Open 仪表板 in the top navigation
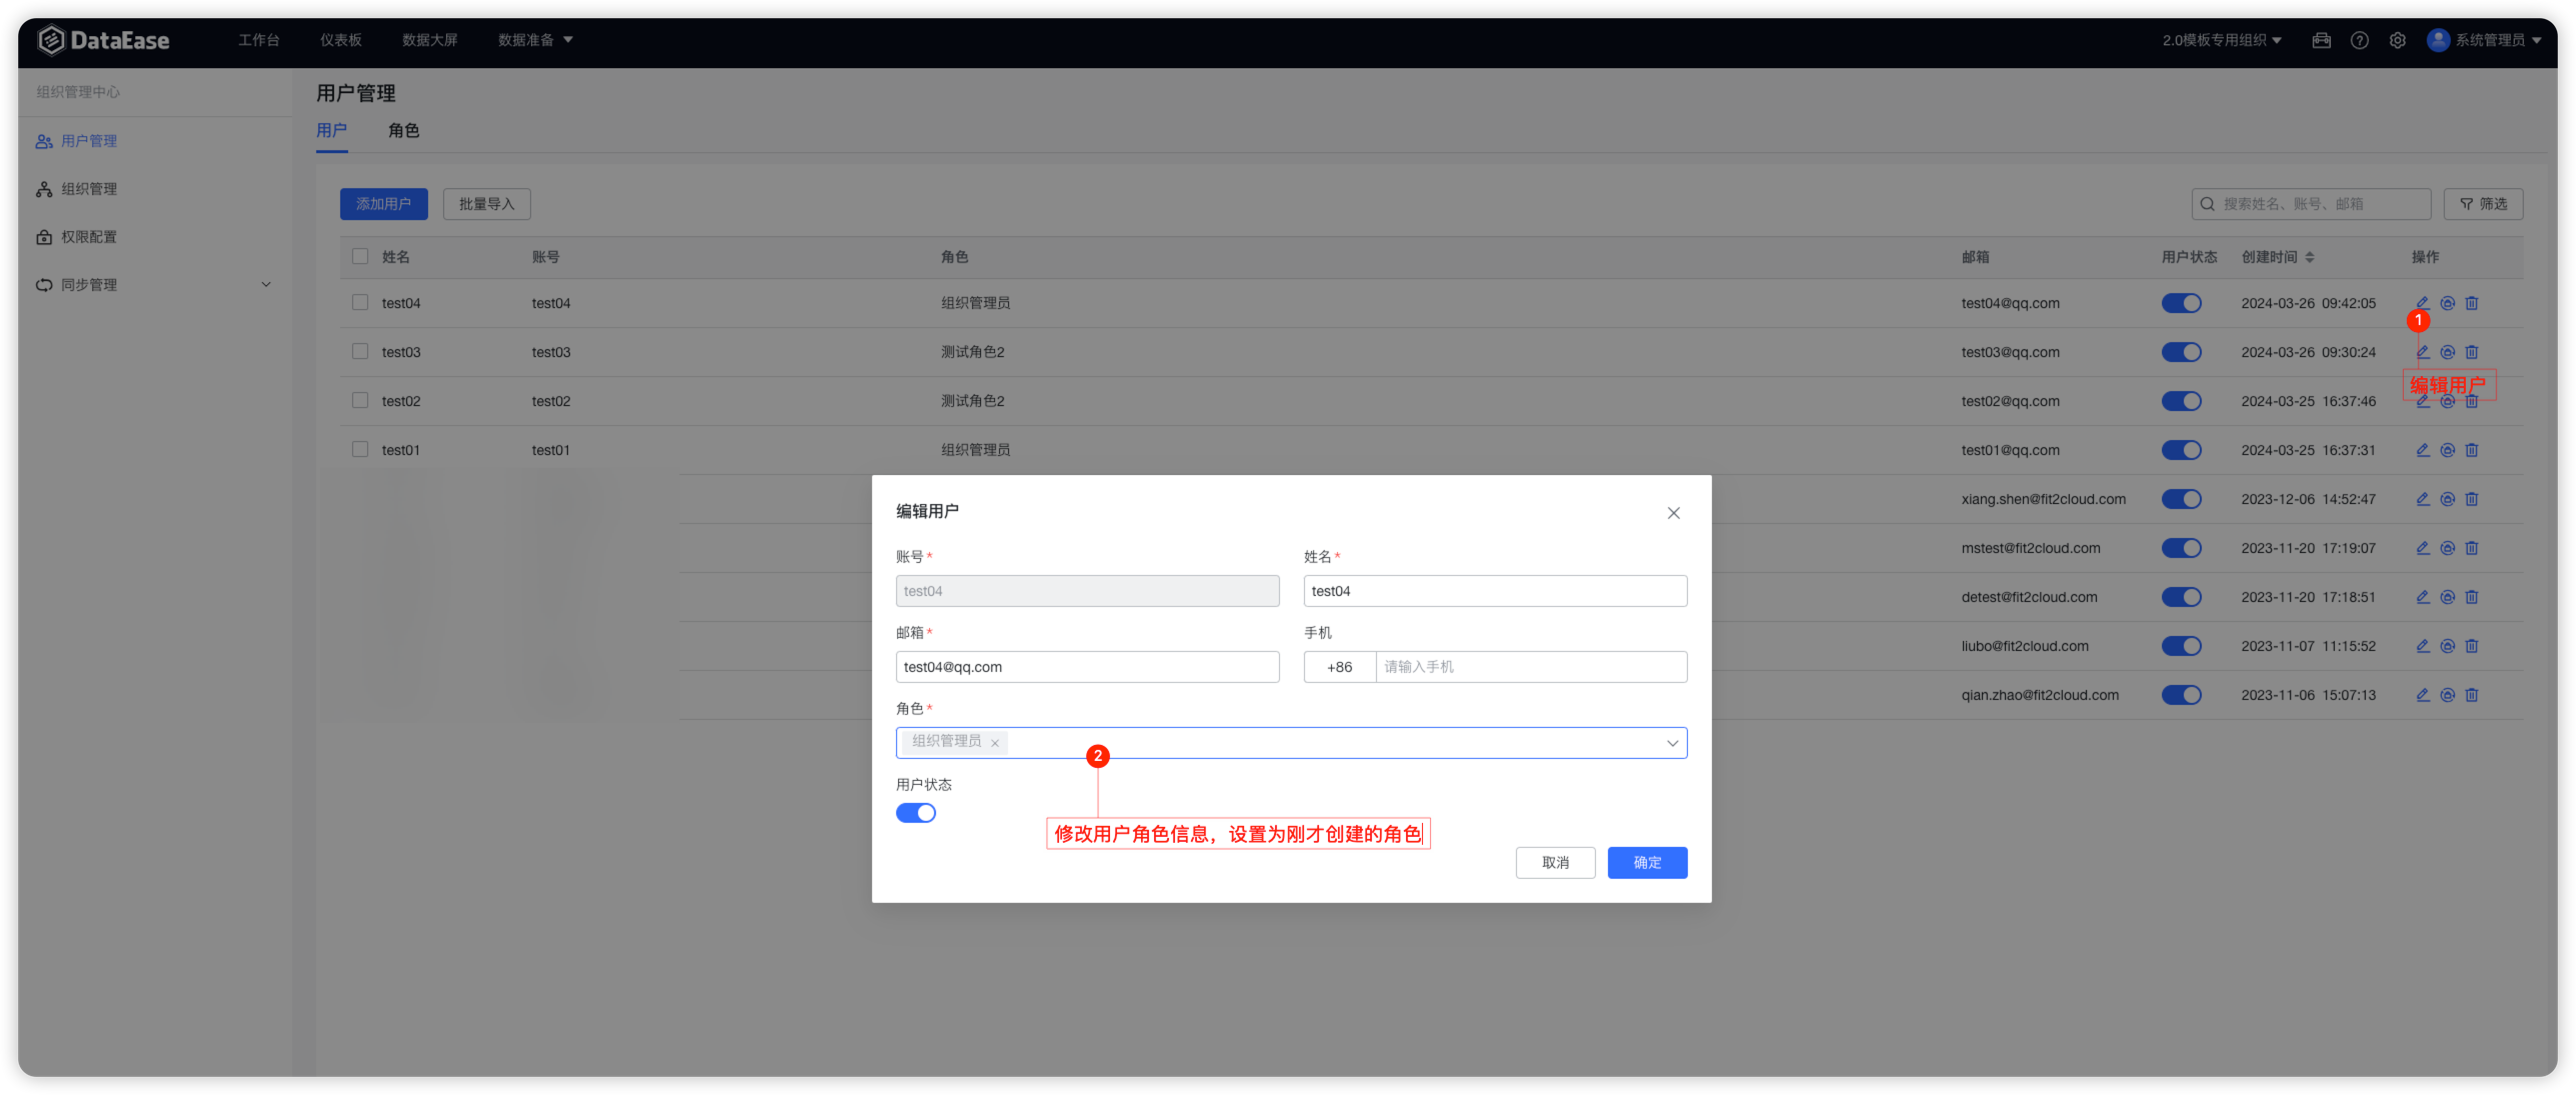 341,40
